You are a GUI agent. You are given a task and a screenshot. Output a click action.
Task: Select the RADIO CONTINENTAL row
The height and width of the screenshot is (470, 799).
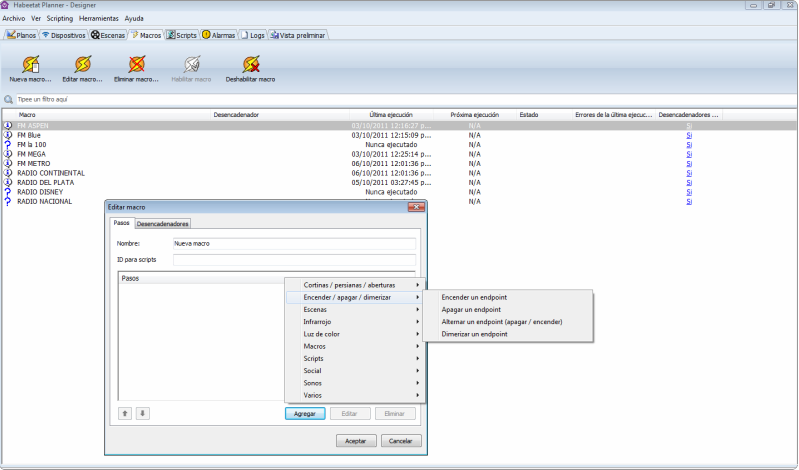pos(400,173)
